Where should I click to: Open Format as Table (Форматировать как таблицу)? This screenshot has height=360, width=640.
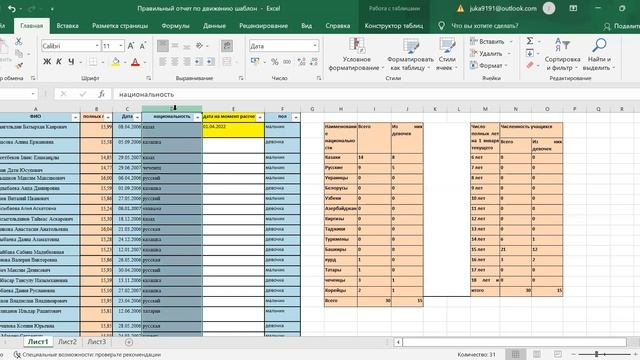[x=410, y=54]
